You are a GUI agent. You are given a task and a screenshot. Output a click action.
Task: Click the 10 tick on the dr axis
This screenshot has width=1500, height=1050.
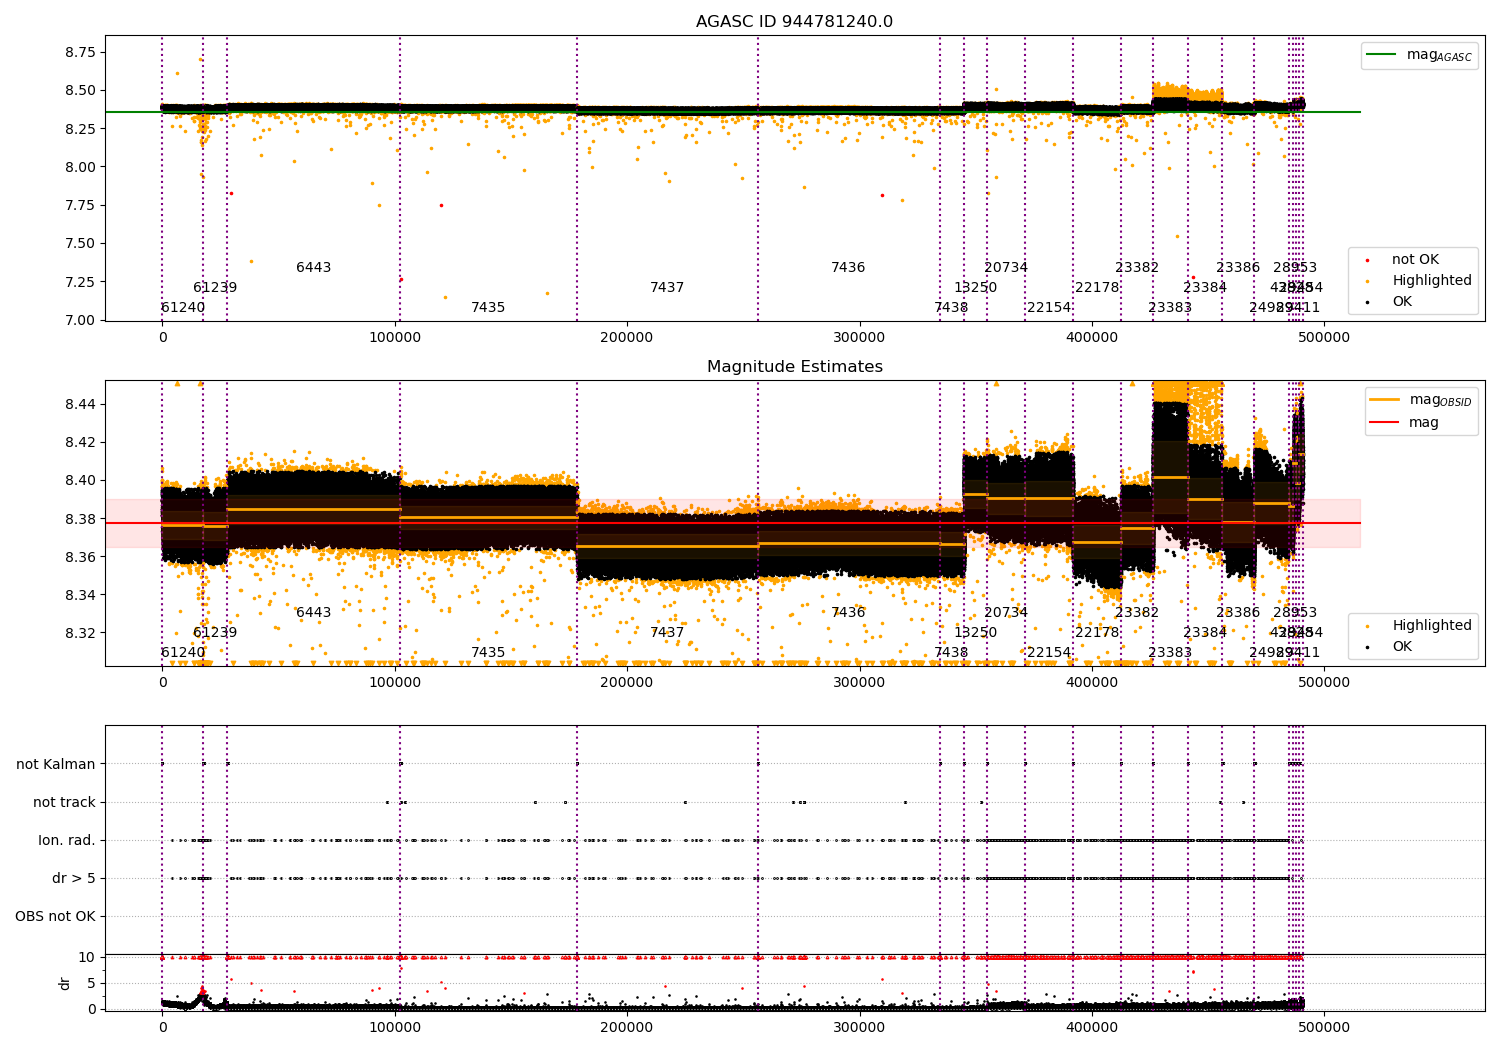tap(88, 958)
